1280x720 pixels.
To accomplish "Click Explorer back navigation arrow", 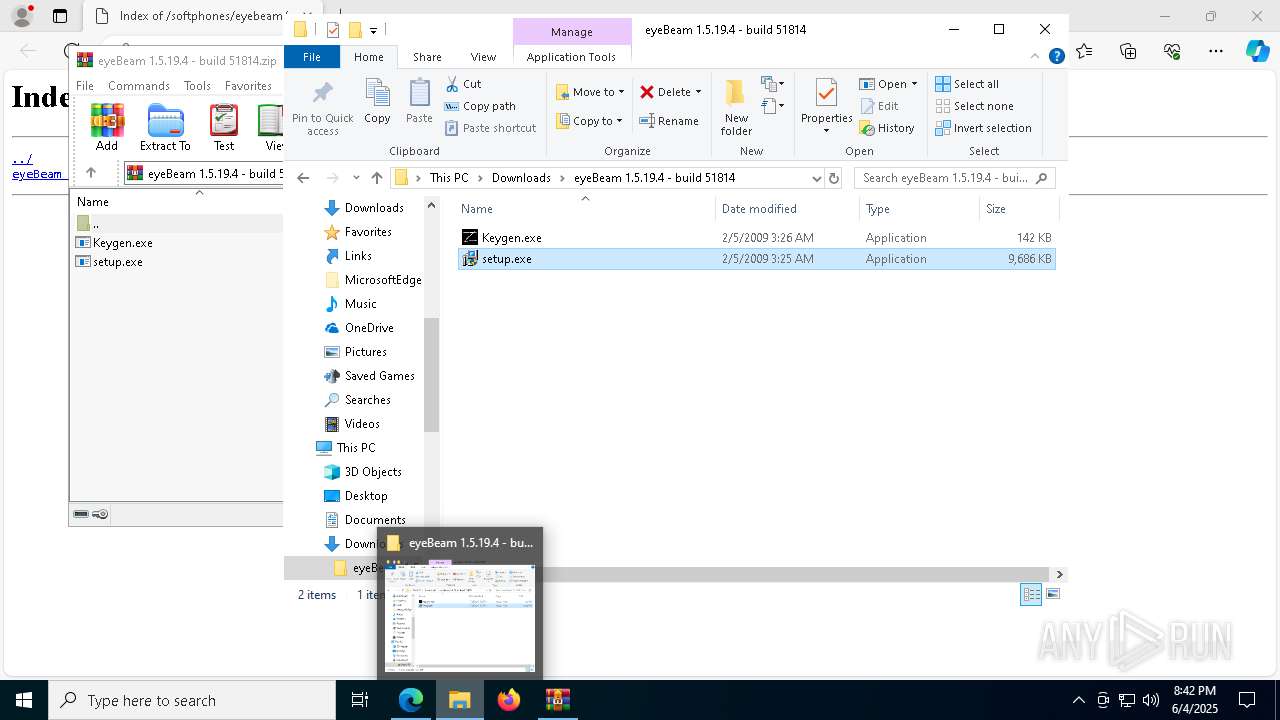I will [x=304, y=178].
